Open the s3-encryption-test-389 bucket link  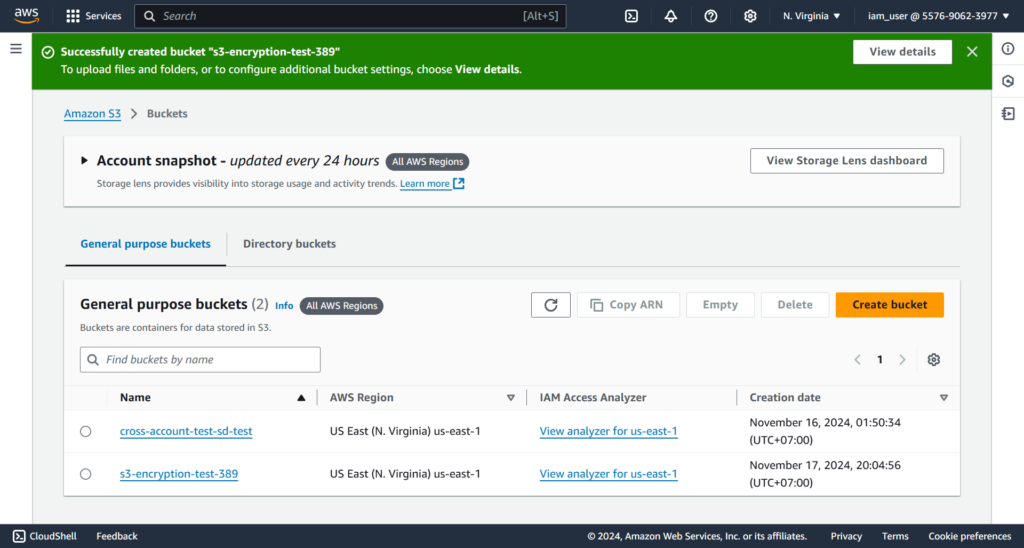point(179,474)
